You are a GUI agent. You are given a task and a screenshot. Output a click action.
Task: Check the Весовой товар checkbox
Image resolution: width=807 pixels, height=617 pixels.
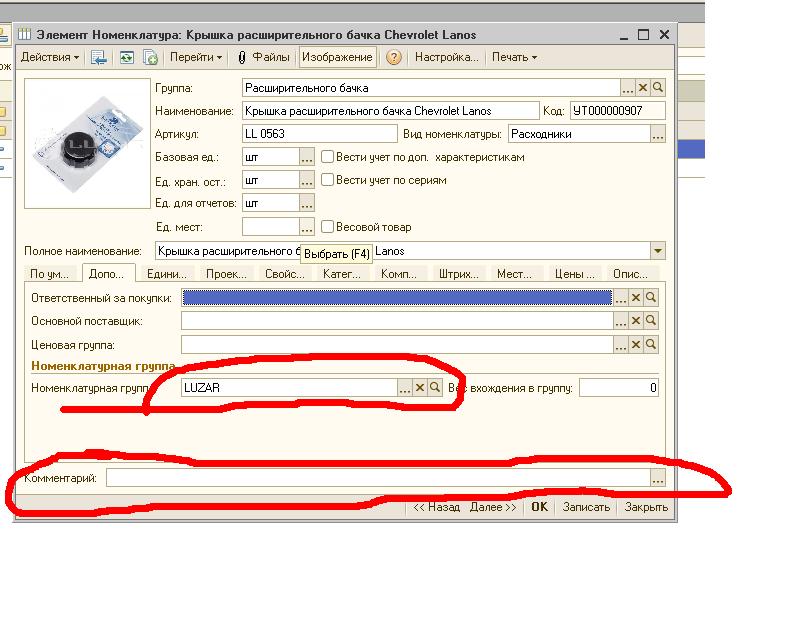[x=327, y=227]
